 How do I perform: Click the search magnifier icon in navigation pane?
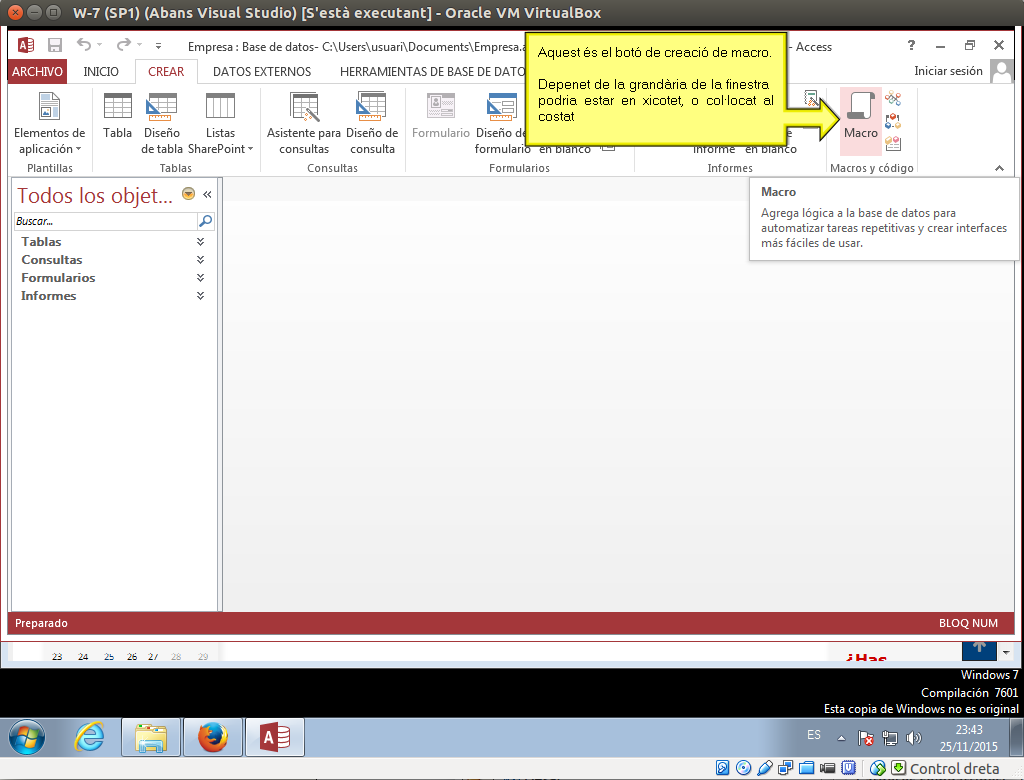coord(205,221)
